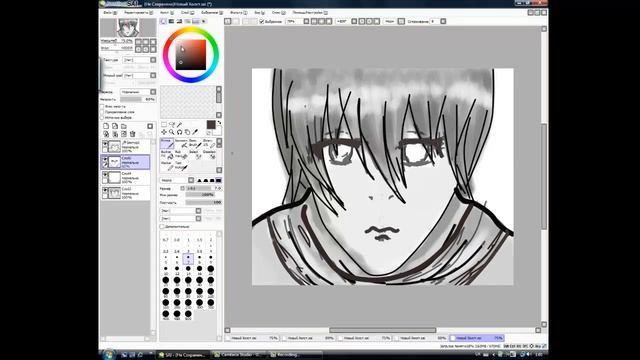The height and width of the screenshot is (360, 640).
Task: Select the Marker brush tool
Action: 167,166
